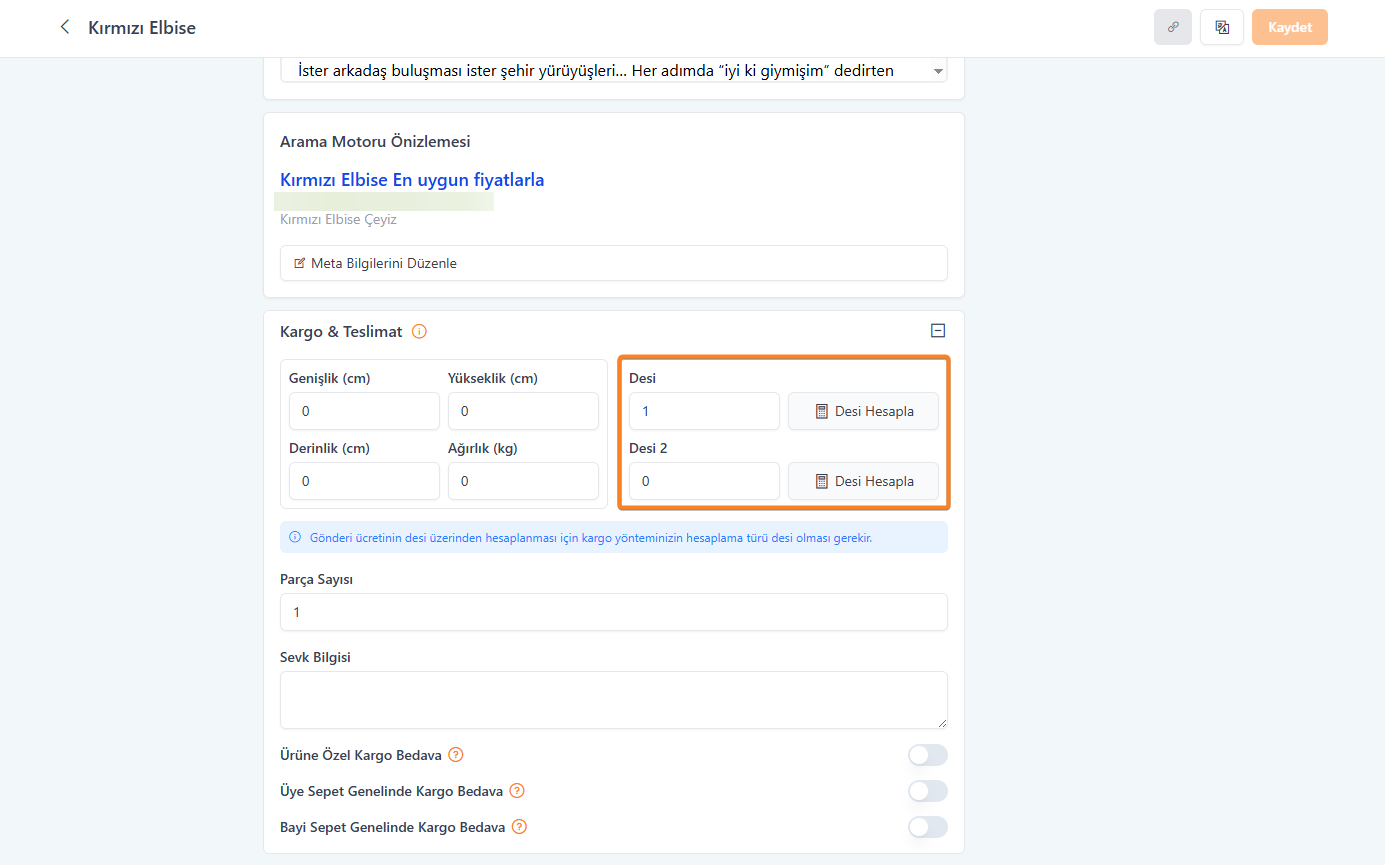Enable the Ürüne Özel Kargo Bedava switch
Image resolution: width=1385 pixels, height=865 pixels.
point(927,755)
